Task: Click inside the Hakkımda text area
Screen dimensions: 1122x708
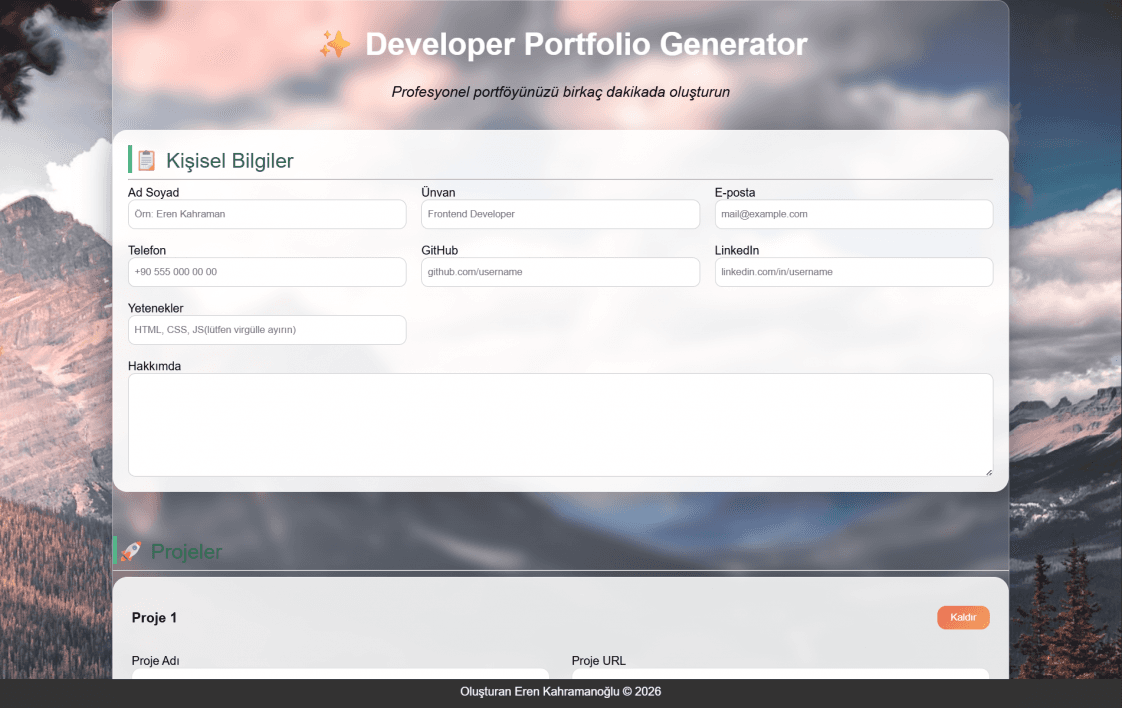Action: pyautogui.click(x=560, y=425)
